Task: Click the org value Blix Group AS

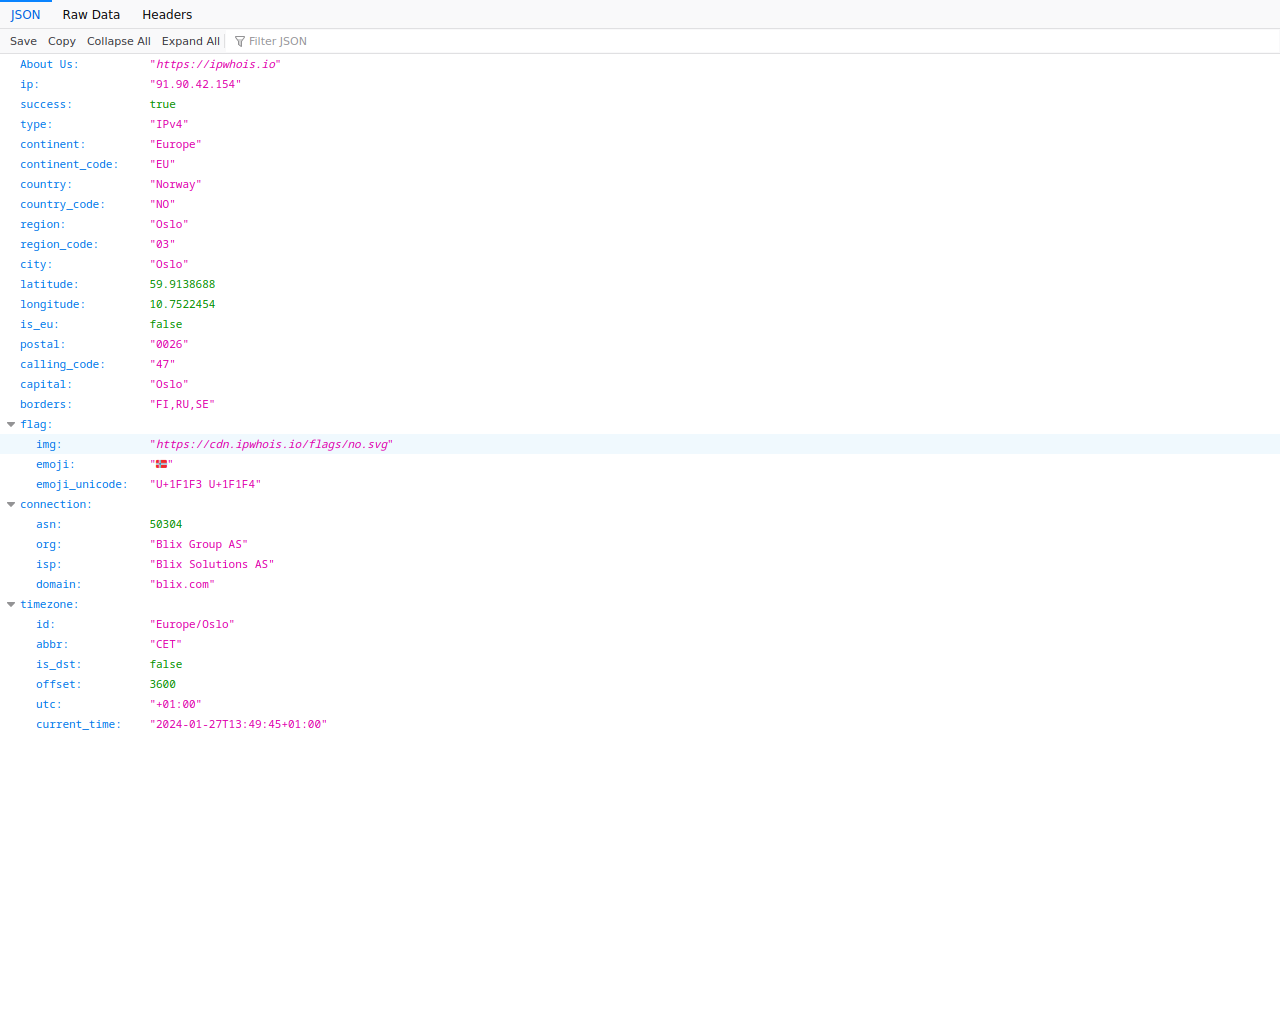Action: pyautogui.click(x=199, y=544)
